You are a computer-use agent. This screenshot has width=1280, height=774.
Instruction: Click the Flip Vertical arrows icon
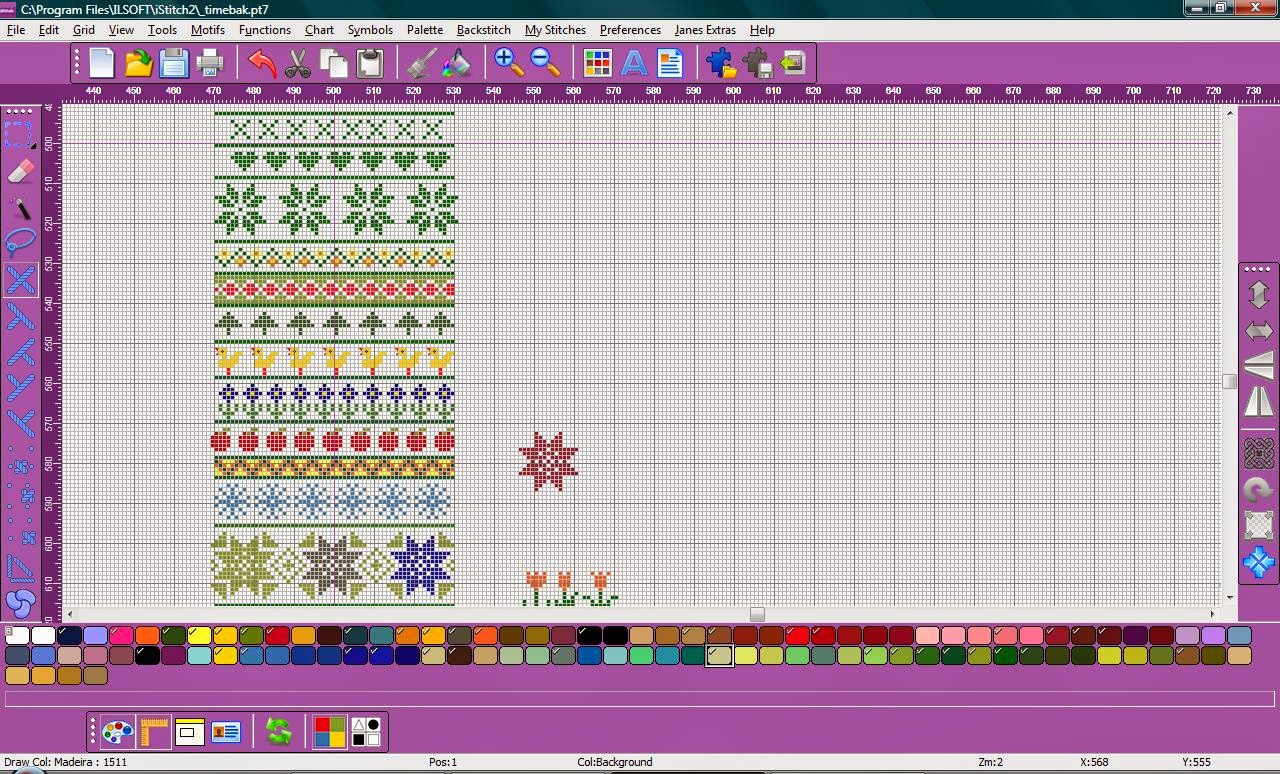1258,292
